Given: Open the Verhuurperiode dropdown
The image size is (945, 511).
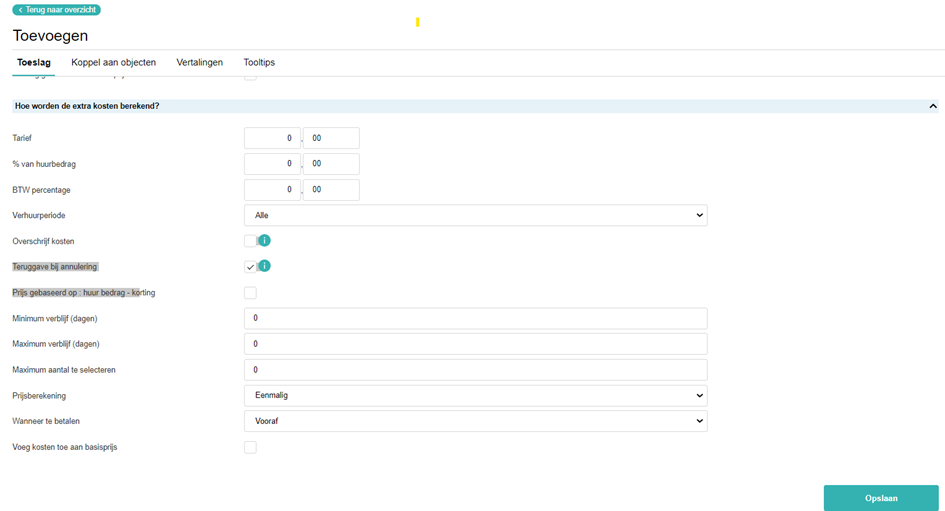Looking at the screenshot, I should [476, 215].
